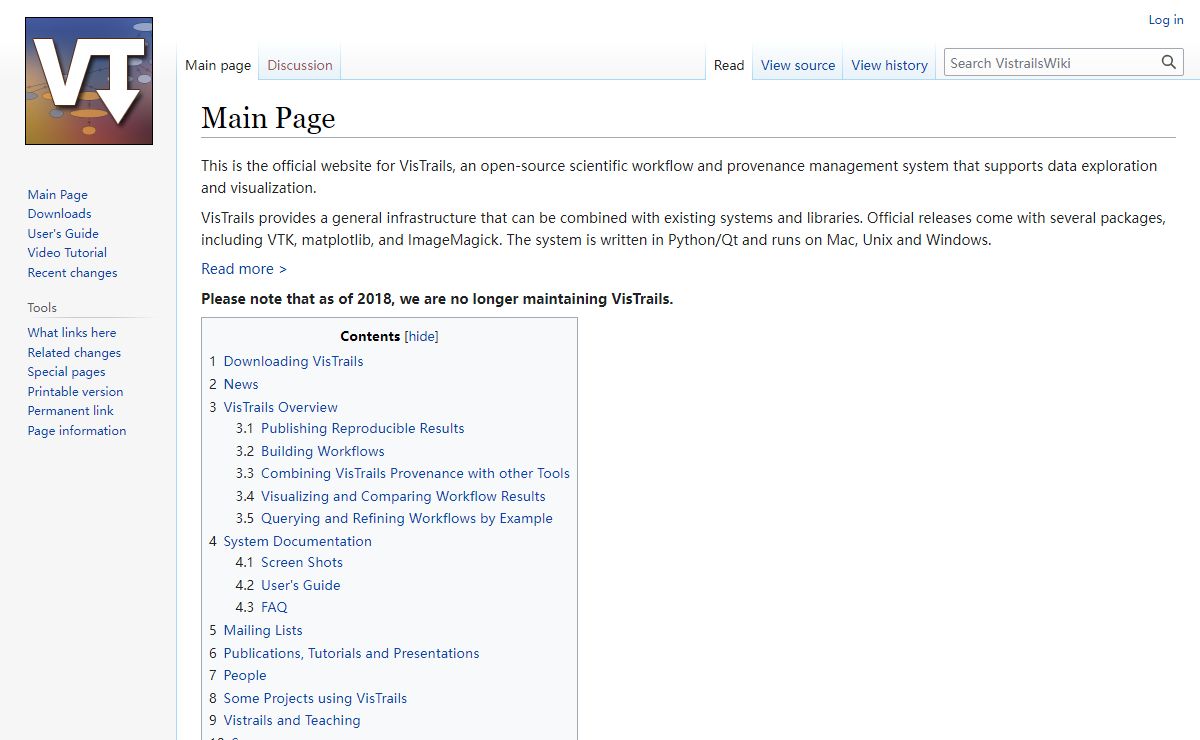Switch to the Discussion tab

pos(300,65)
